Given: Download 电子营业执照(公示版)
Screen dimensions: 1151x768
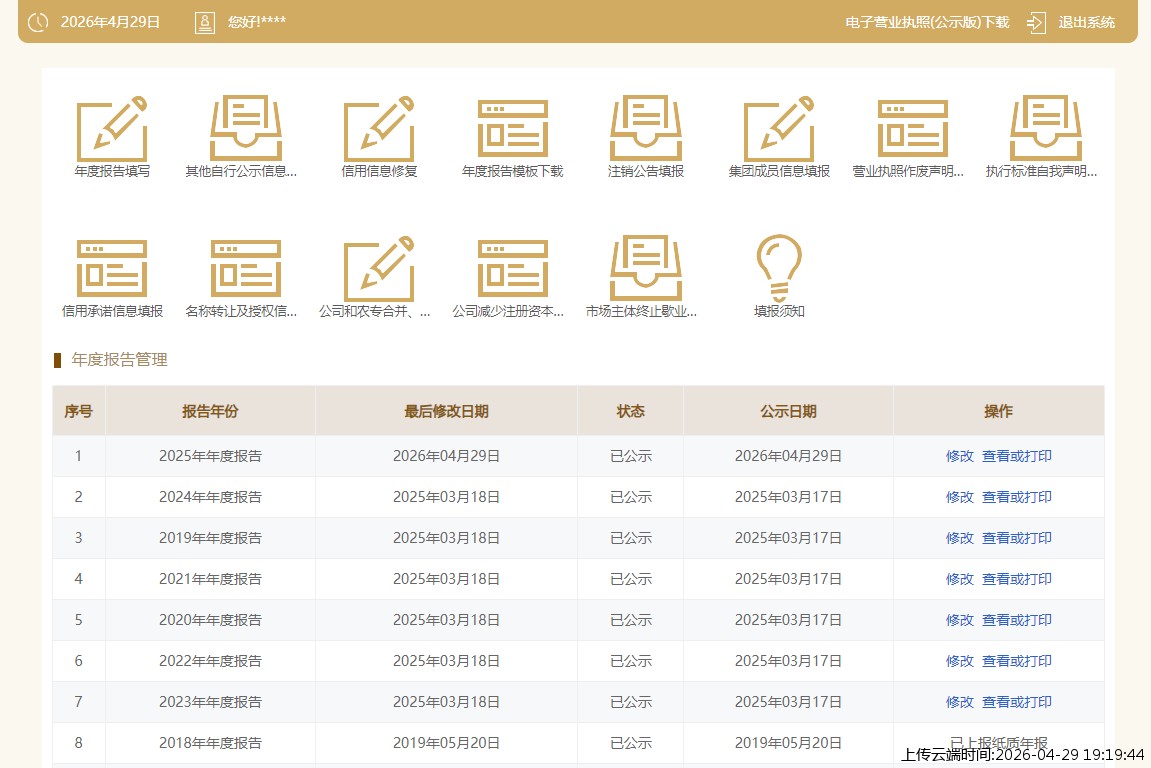Looking at the screenshot, I should coord(927,22).
